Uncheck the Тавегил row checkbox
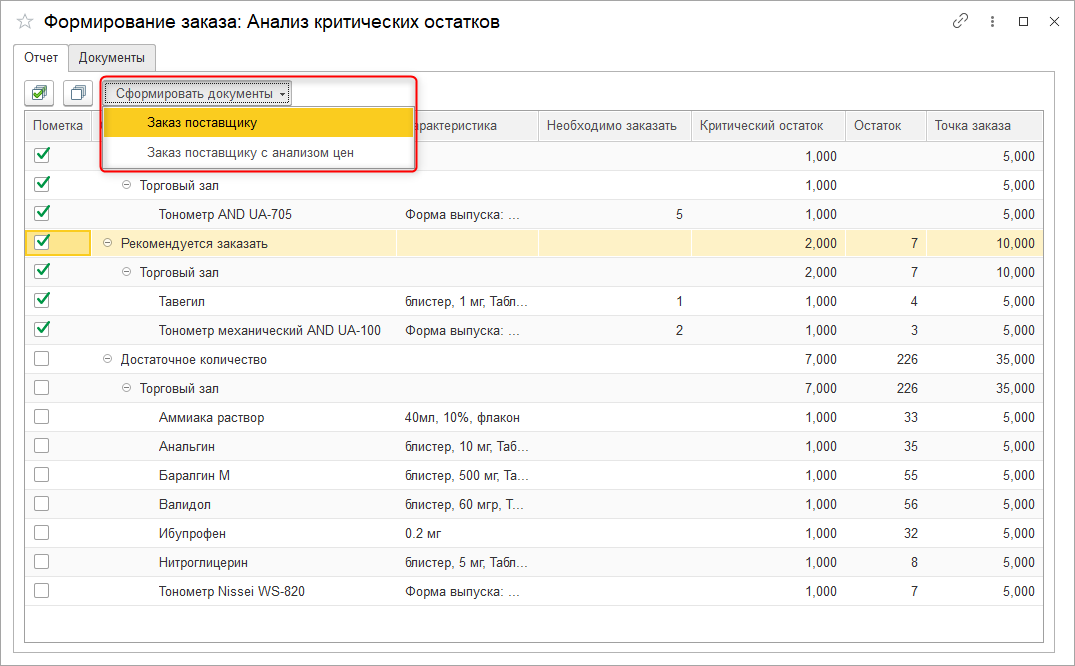1075x666 pixels. click(x=42, y=300)
